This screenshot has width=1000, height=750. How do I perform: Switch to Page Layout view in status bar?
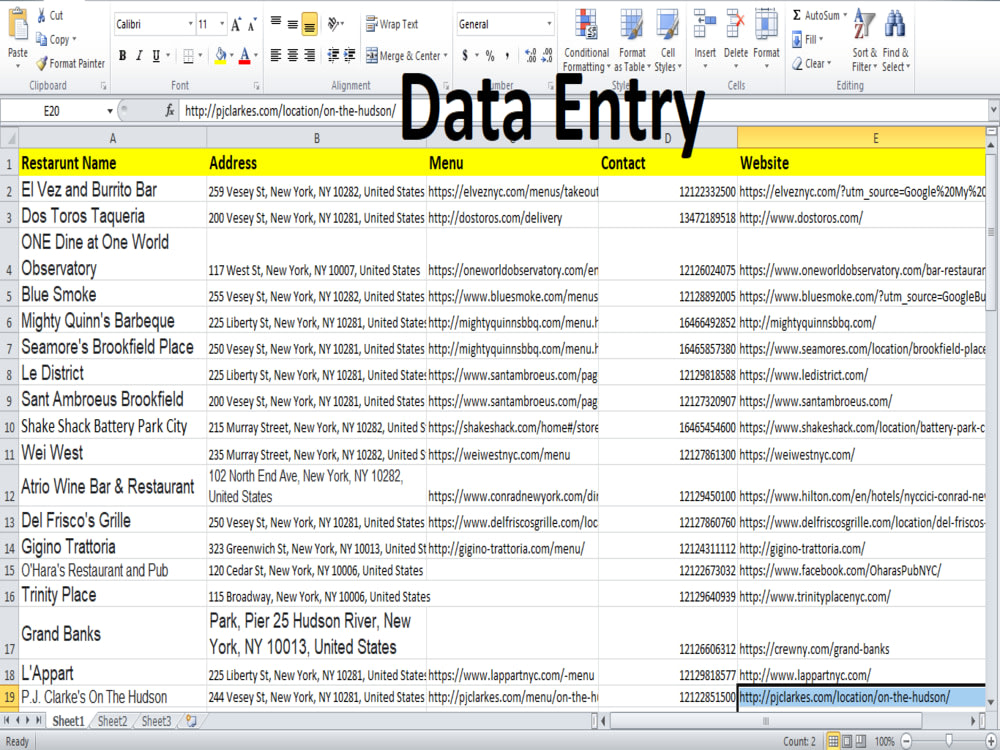click(847, 741)
